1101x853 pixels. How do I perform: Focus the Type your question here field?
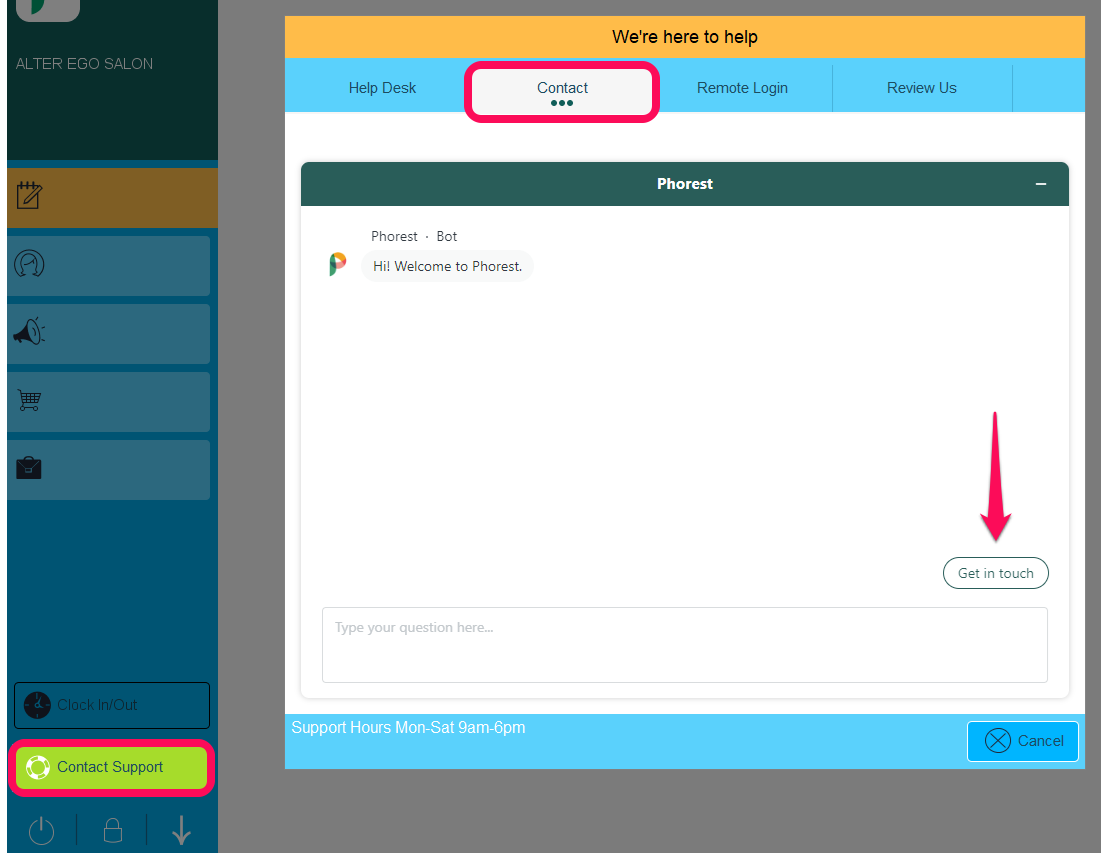click(685, 644)
